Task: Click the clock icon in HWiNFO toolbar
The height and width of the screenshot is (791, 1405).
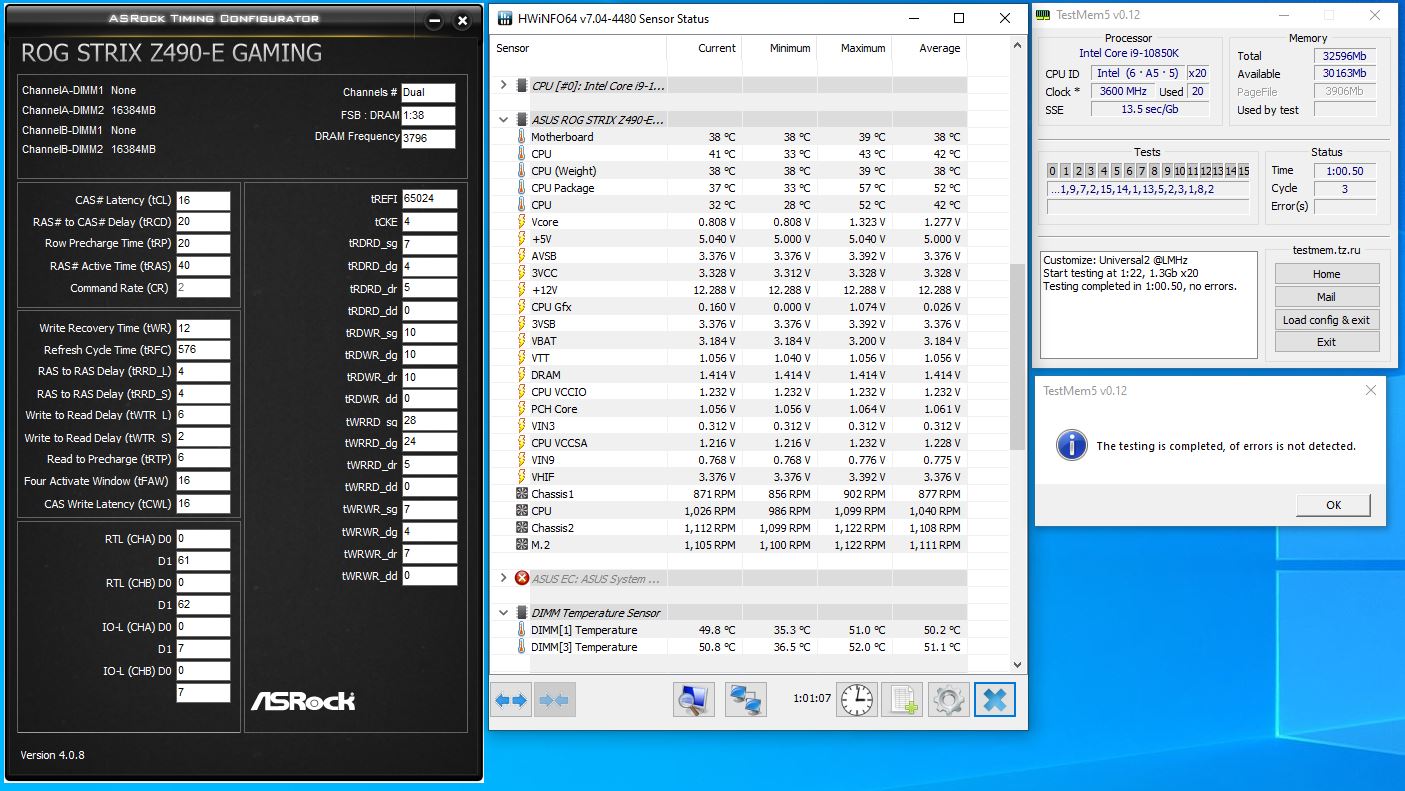Action: coord(857,700)
